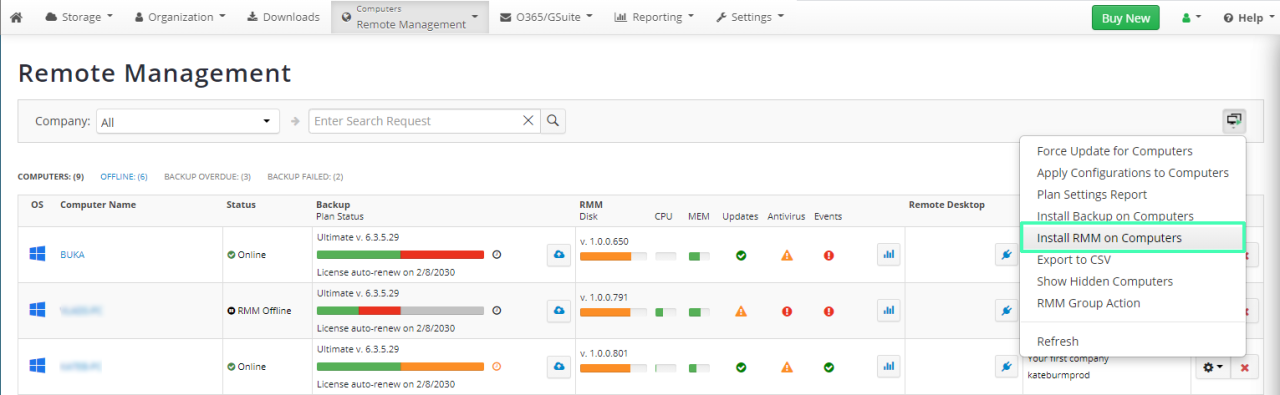The width and height of the screenshot is (1280, 395).
Task: Select Force Update for Computers
Action: click(x=1114, y=151)
